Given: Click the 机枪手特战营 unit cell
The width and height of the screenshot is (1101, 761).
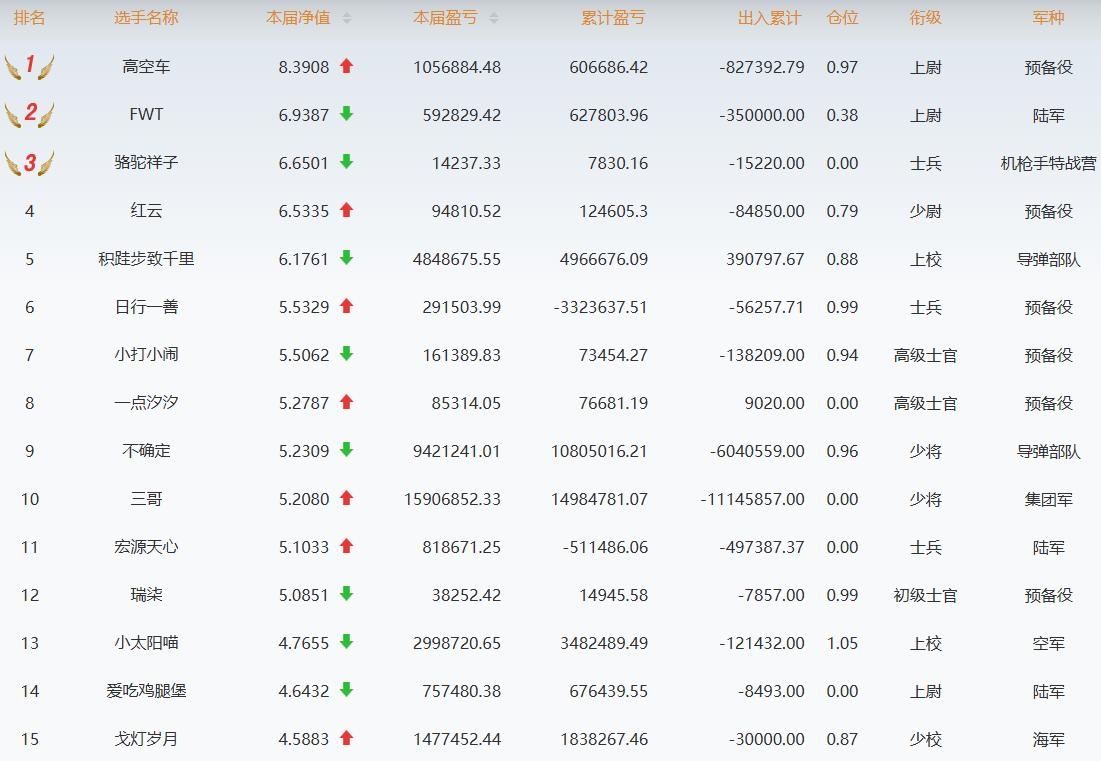Looking at the screenshot, I should click(1048, 163).
